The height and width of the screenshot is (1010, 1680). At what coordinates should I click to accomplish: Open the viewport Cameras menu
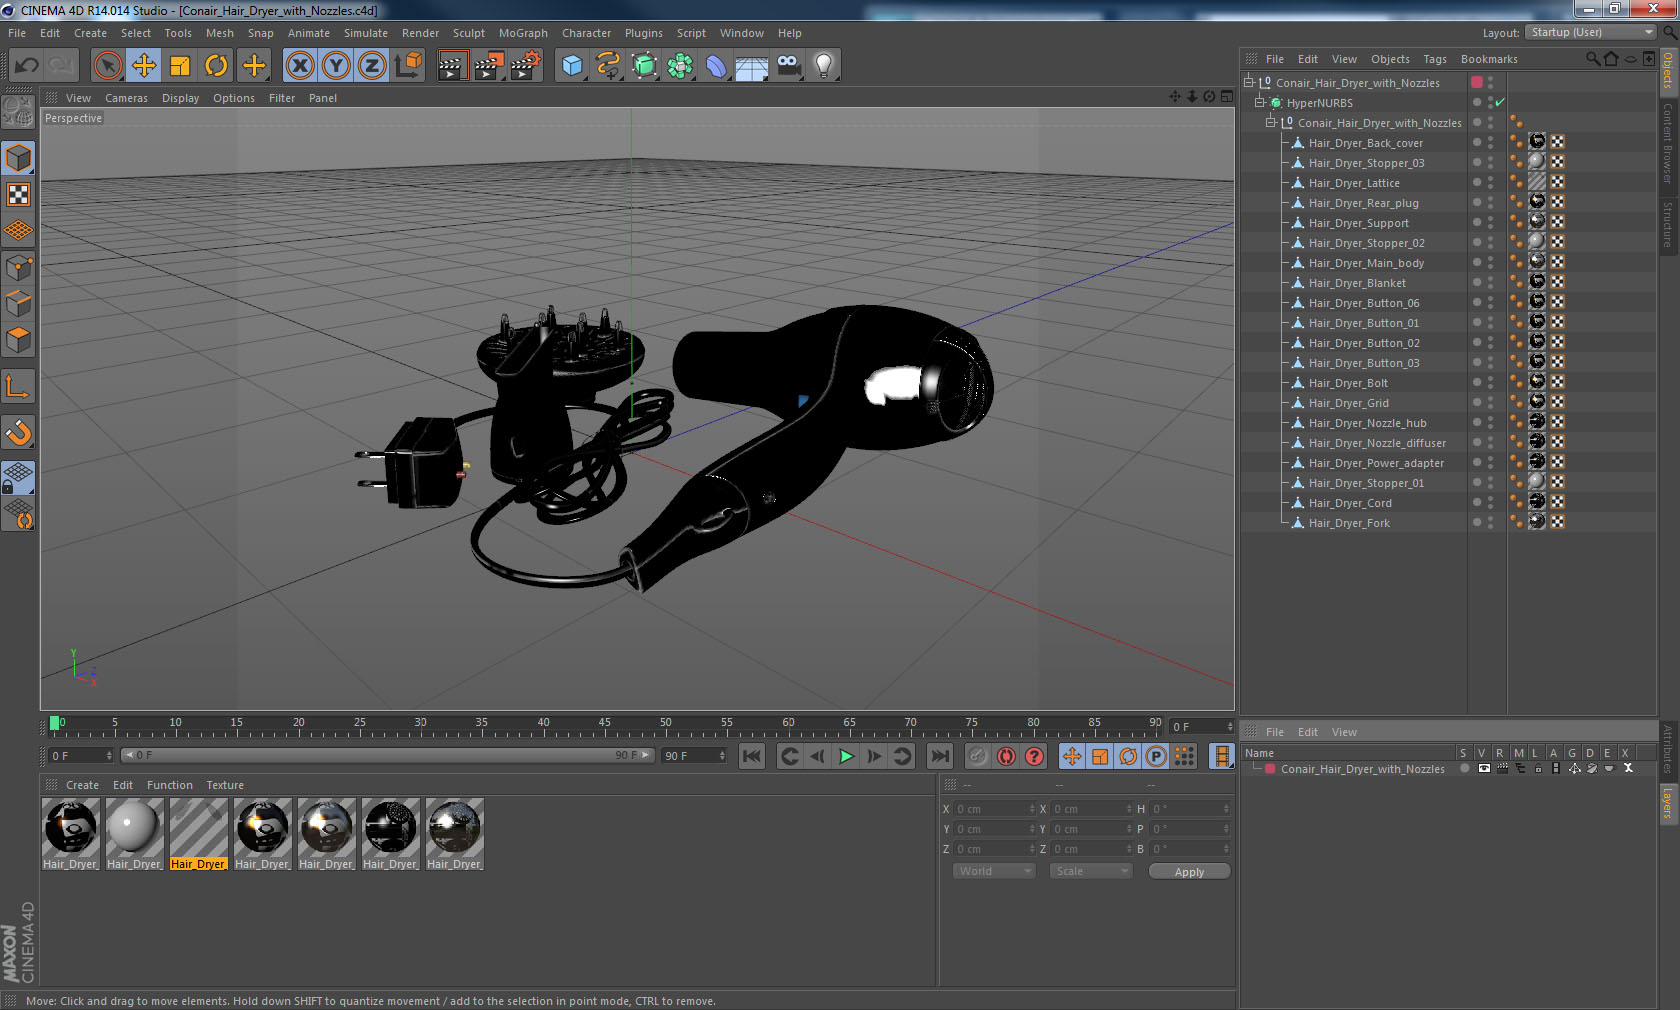coord(126,98)
